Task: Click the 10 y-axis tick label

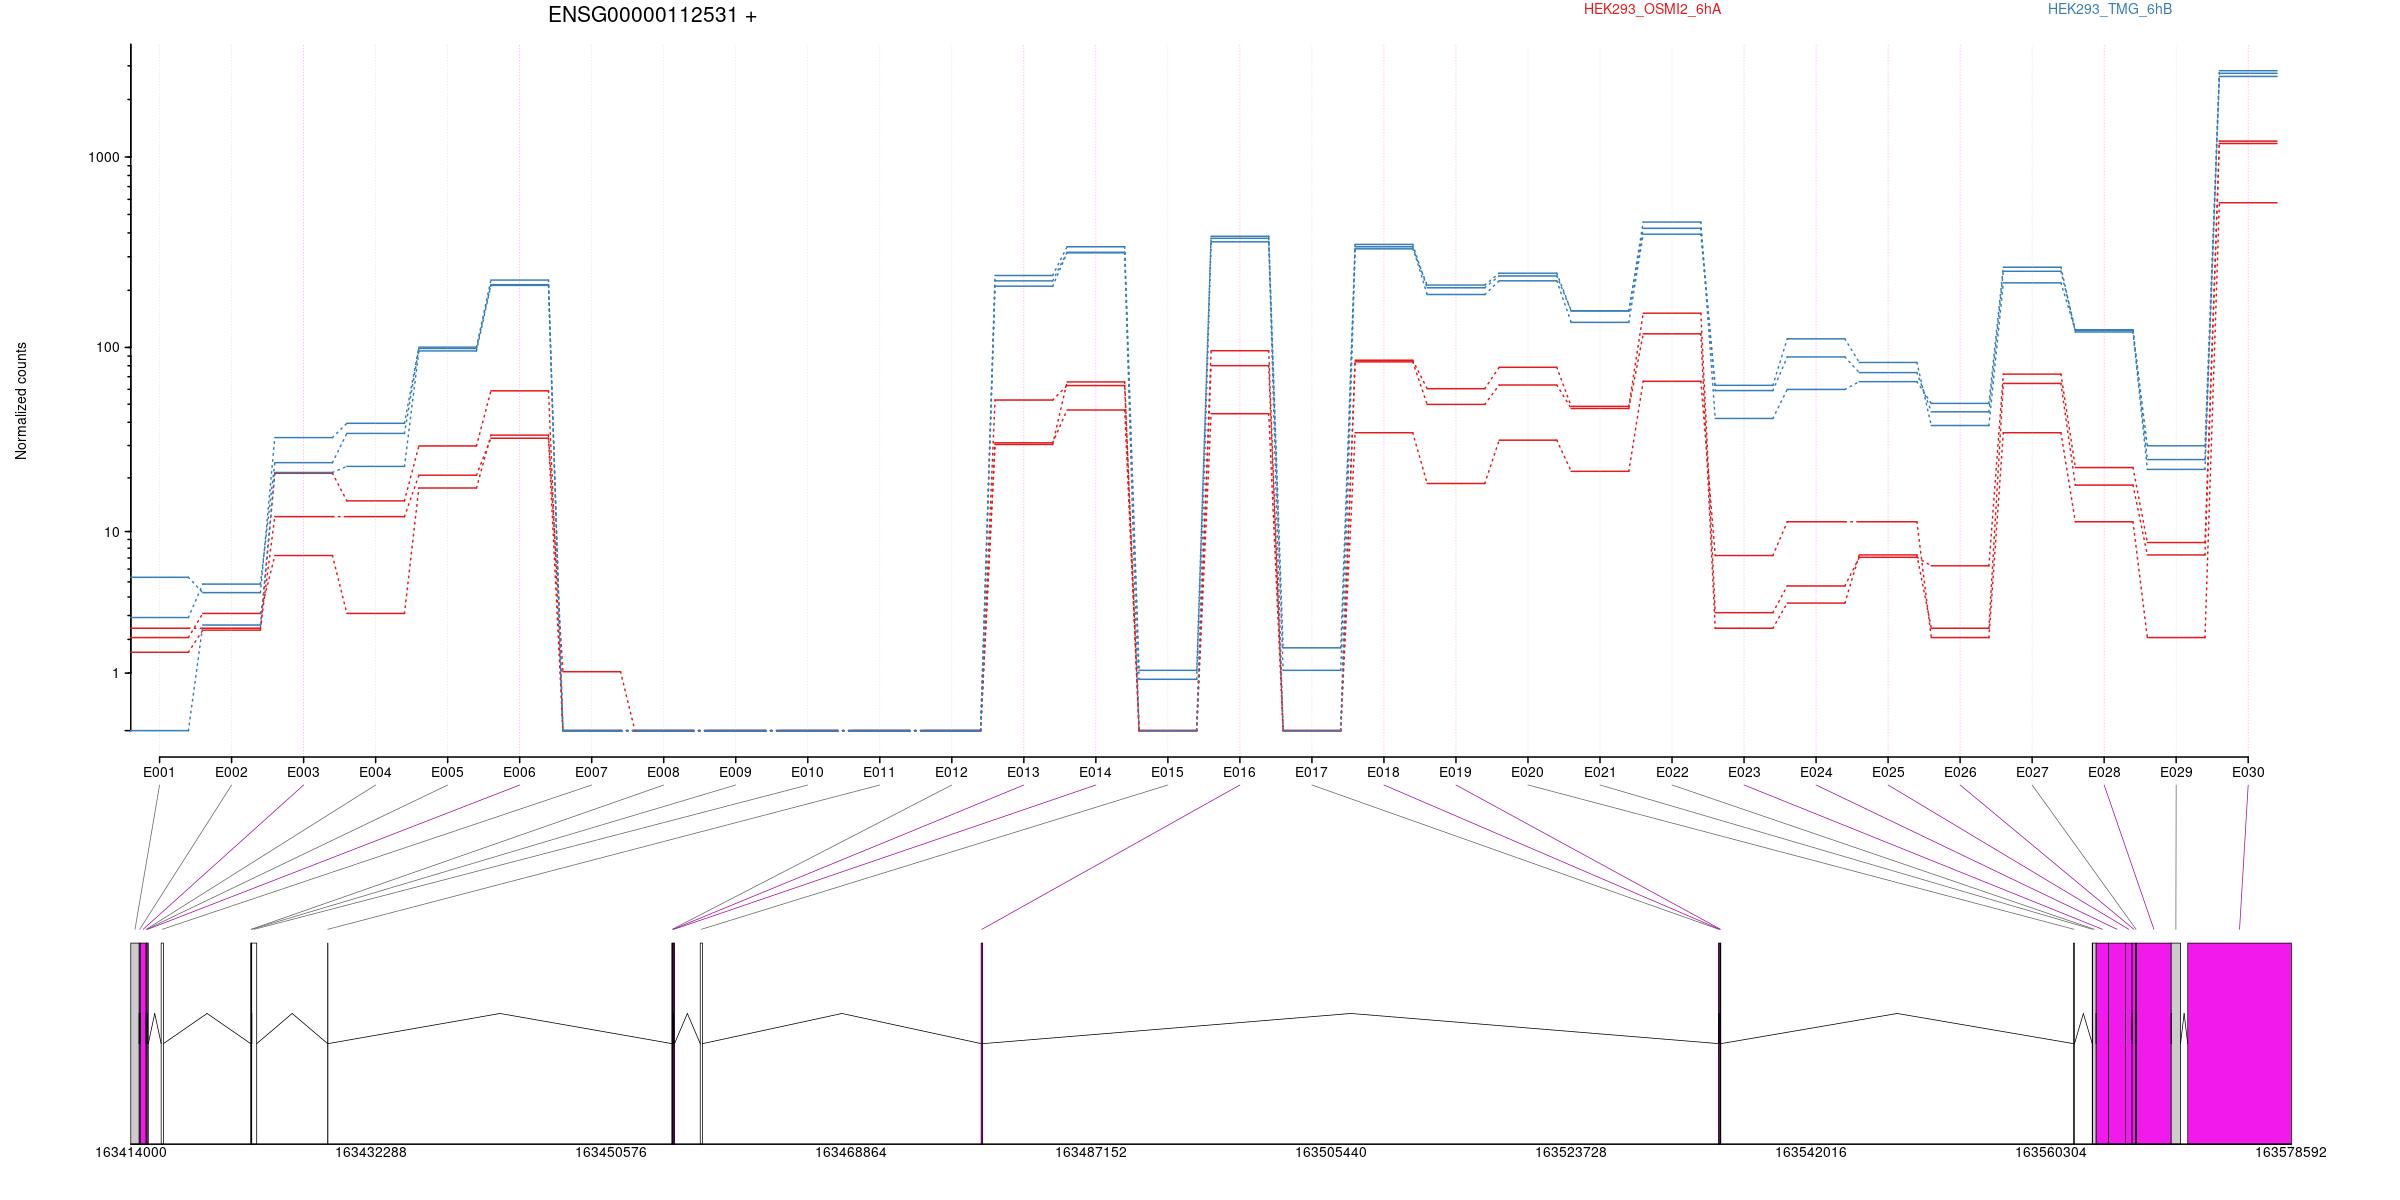Action: click(112, 532)
